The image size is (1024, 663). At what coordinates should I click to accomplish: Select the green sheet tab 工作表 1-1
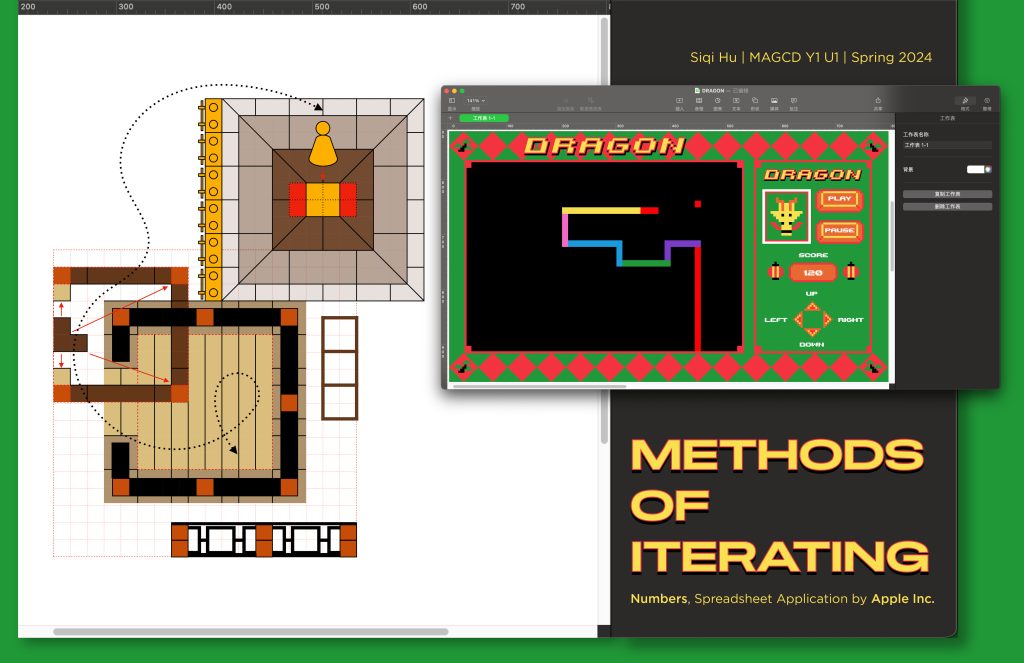click(484, 118)
